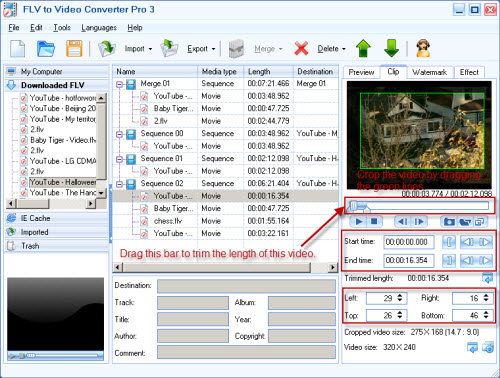Click the sequence list horizontal scrollbar

click(x=225, y=267)
